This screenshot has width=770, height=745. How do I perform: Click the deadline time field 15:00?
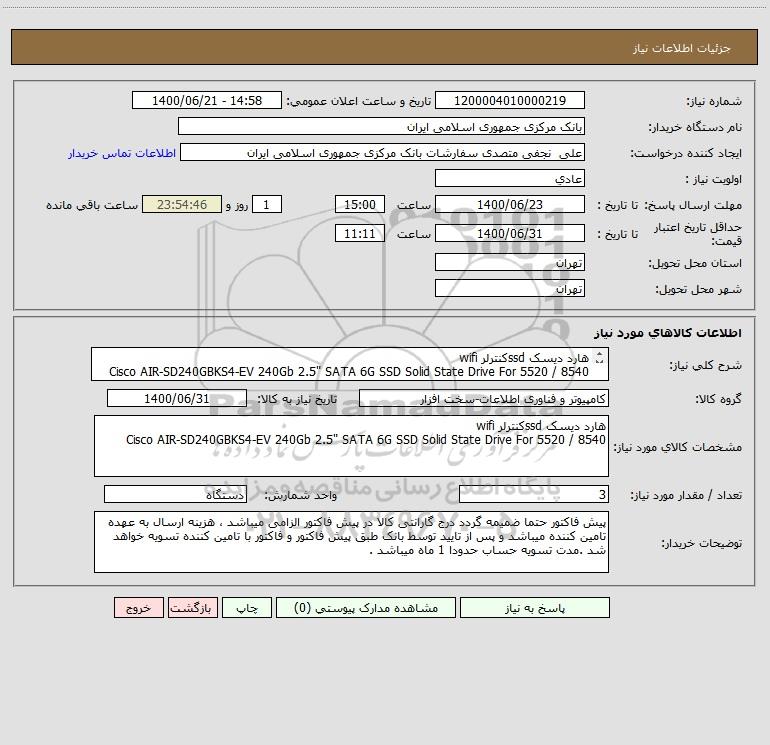pyautogui.click(x=359, y=204)
